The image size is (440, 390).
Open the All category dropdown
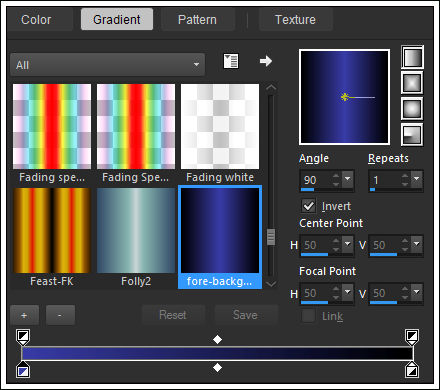[x=108, y=65]
